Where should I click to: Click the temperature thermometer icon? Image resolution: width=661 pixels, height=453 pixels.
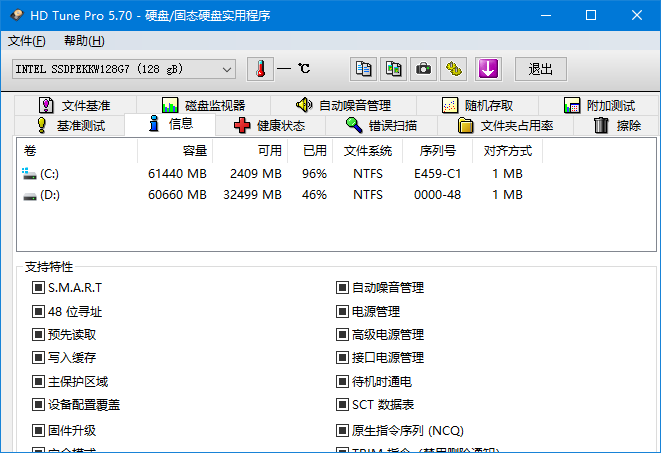[260, 69]
